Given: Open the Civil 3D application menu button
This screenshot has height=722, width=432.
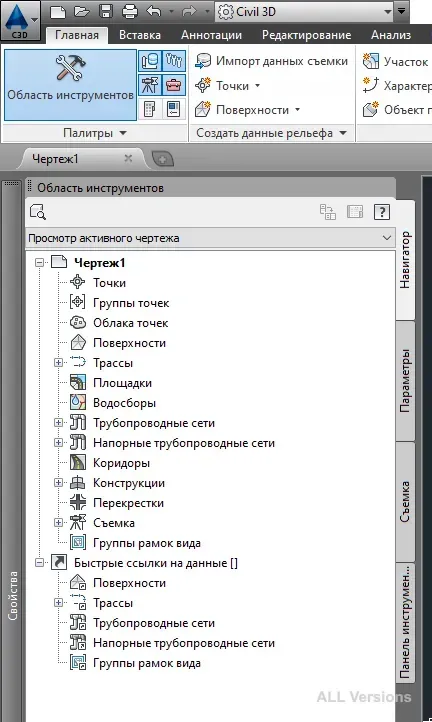Looking at the screenshot, I should 20,21.
